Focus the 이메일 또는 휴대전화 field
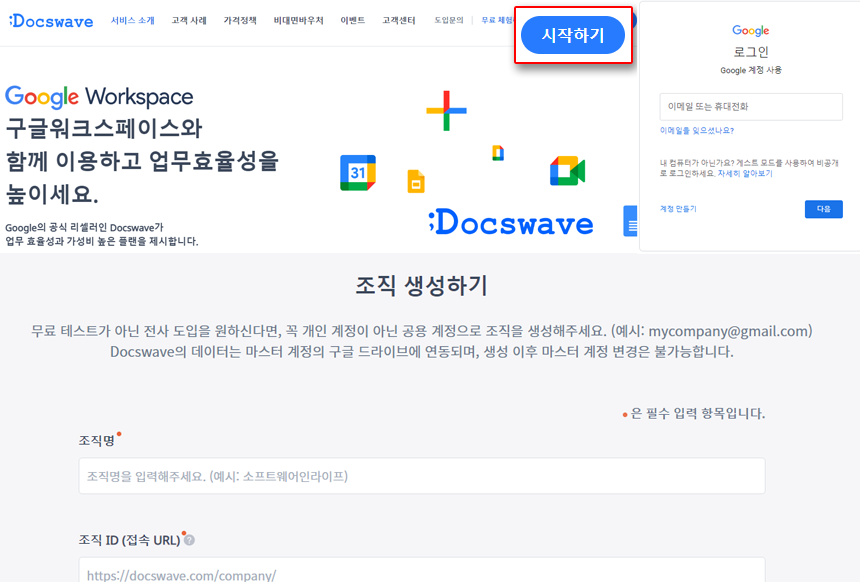Screen dimensions: 860x582 (751, 106)
